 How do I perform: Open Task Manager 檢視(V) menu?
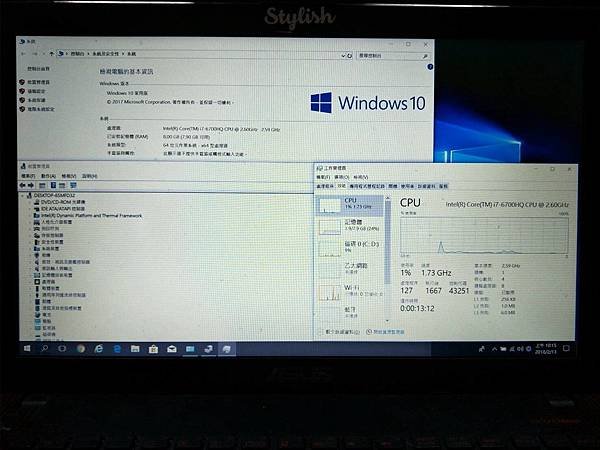tap(360, 177)
